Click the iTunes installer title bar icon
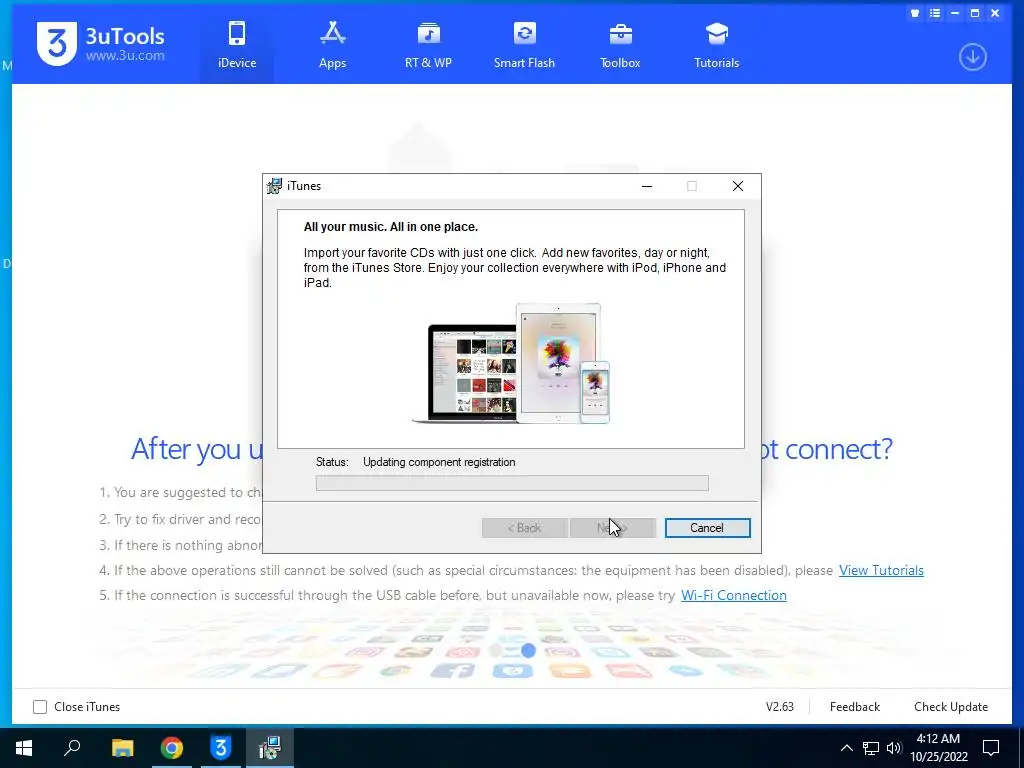The image size is (1024, 768). tap(274, 186)
